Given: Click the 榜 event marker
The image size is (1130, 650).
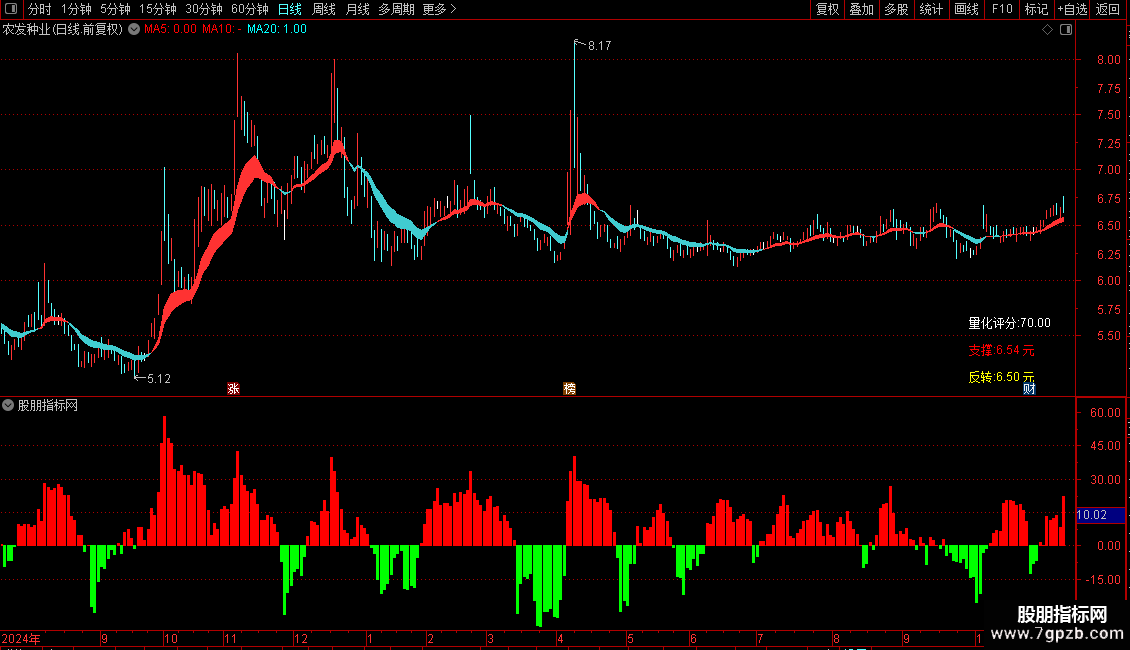Looking at the screenshot, I should pyautogui.click(x=569, y=389).
